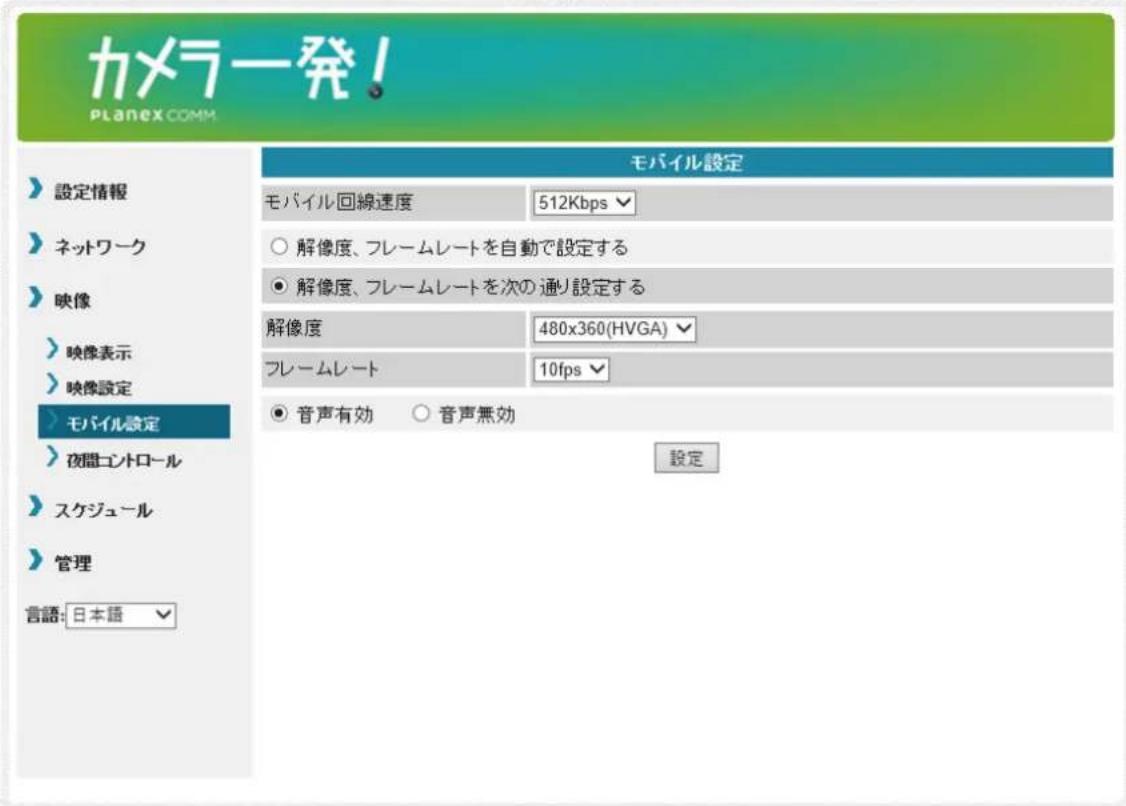The height and width of the screenshot is (806, 1126).
Task: Click the 言語: label text
Action: pyautogui.click(x=45, y=615)
